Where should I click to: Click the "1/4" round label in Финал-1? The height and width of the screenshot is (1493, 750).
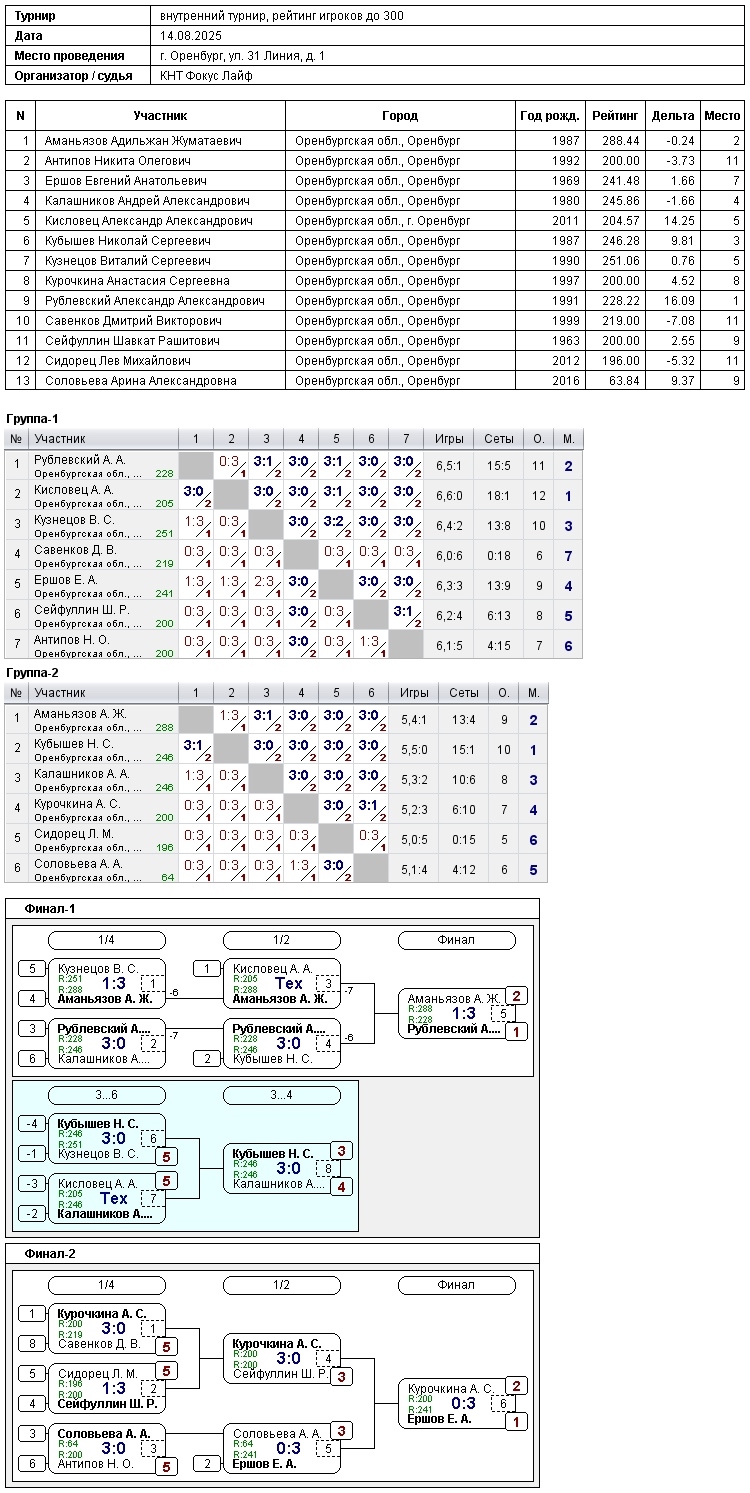(x=106, y=940)
